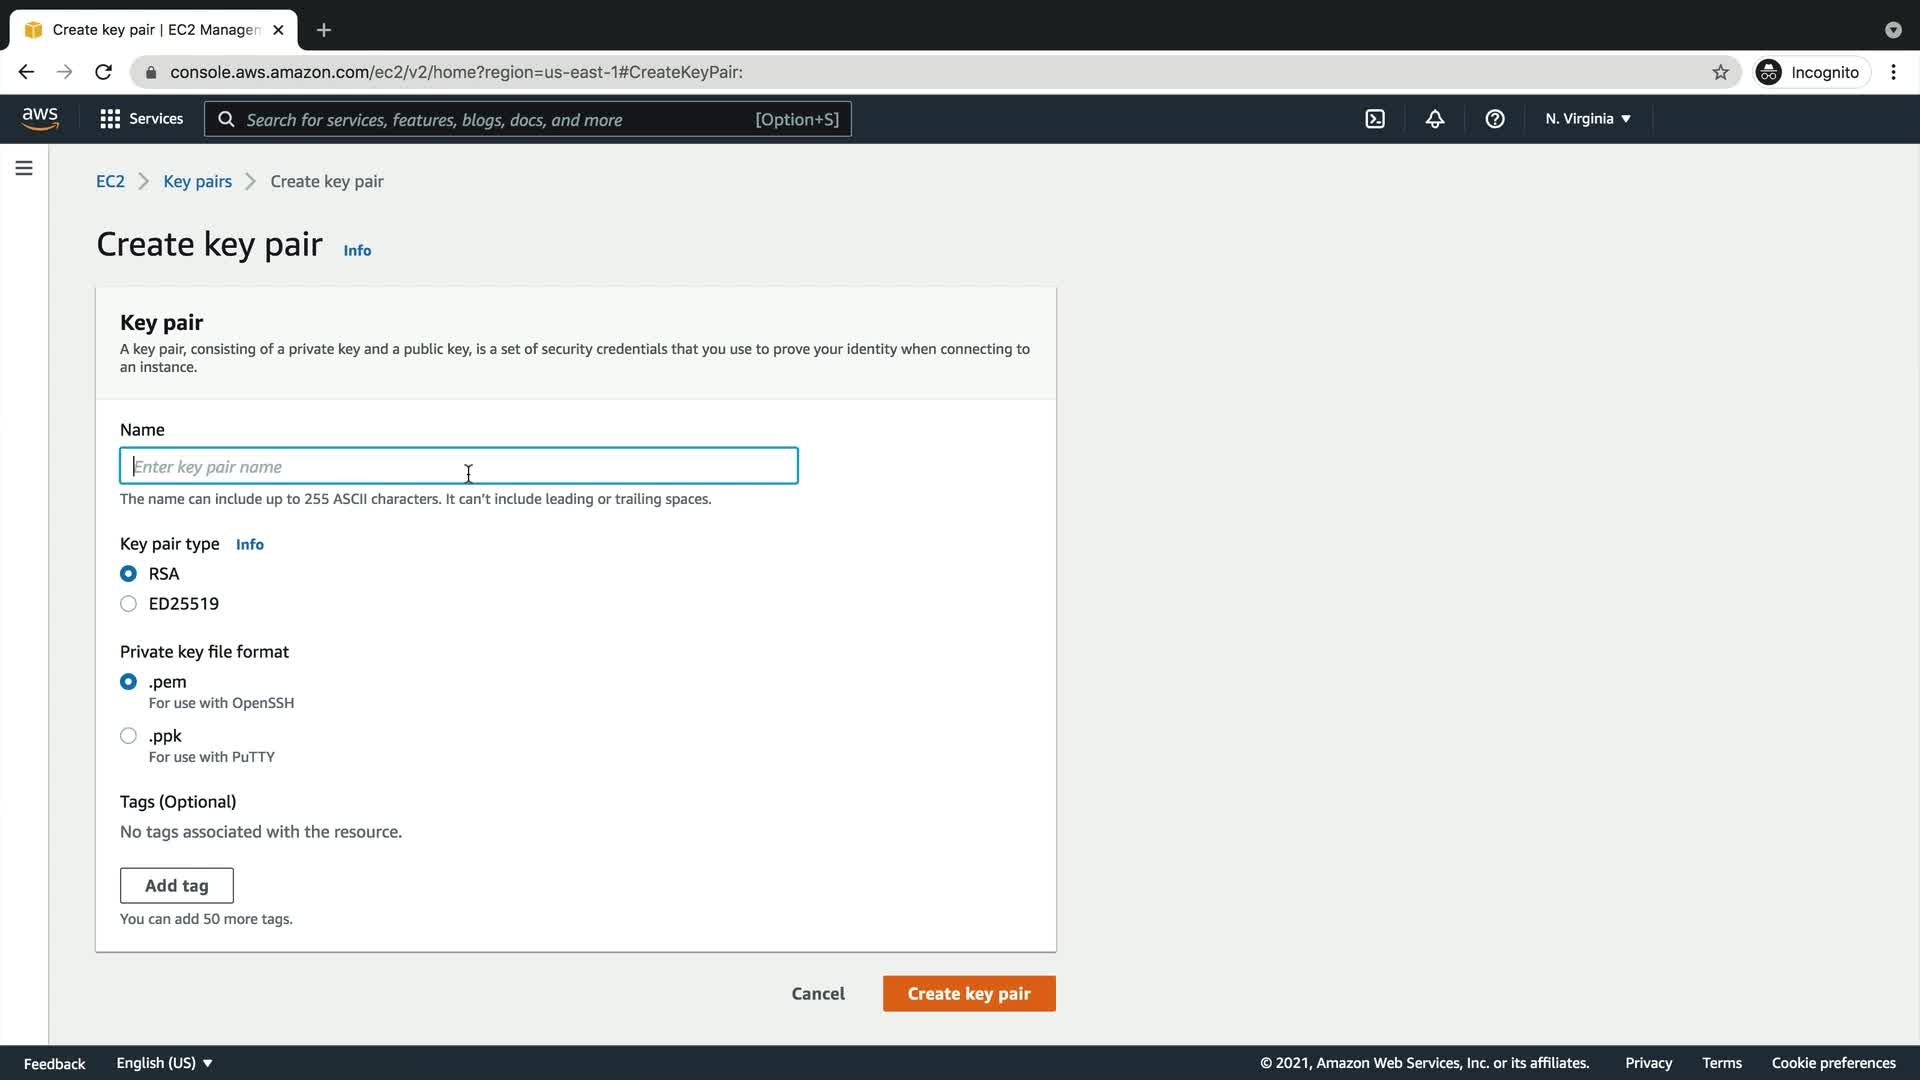Select RSA key pair type

click(128, 574)
